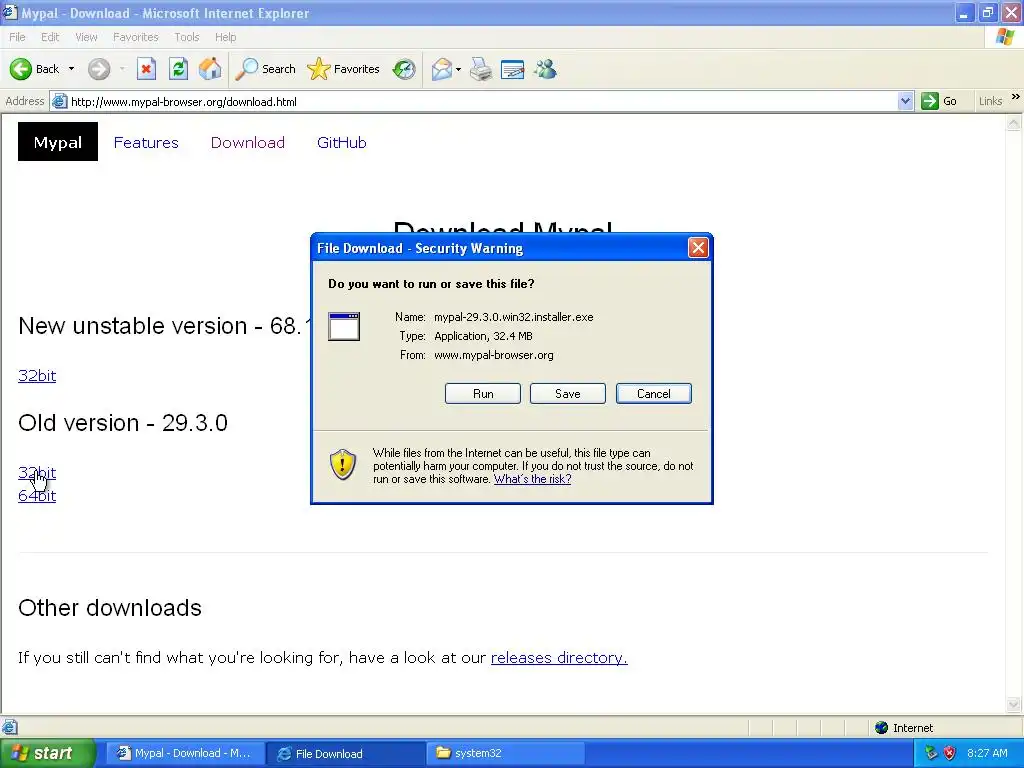Viewport: 1024px width, 768px height.
Task: Click the red security shield tray icon
Action: click(950, 753)
